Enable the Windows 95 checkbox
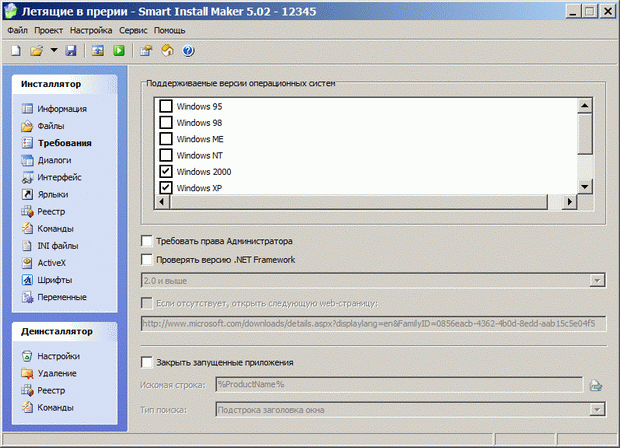The image size is (620, 448). tap(166, 106)
